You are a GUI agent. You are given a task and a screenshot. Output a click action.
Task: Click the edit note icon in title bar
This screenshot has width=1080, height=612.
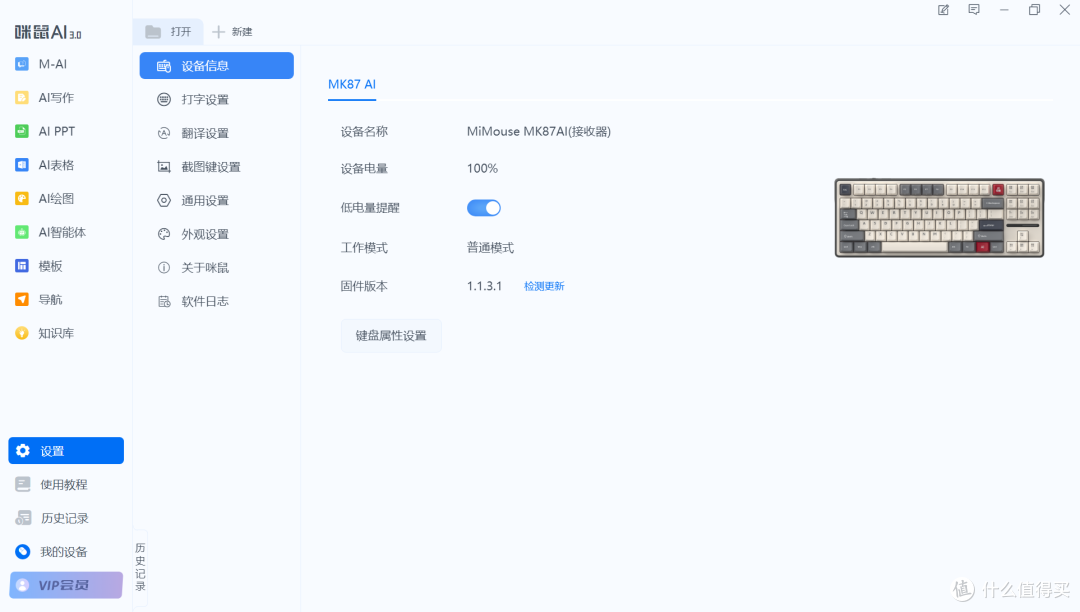pos(944,10)
